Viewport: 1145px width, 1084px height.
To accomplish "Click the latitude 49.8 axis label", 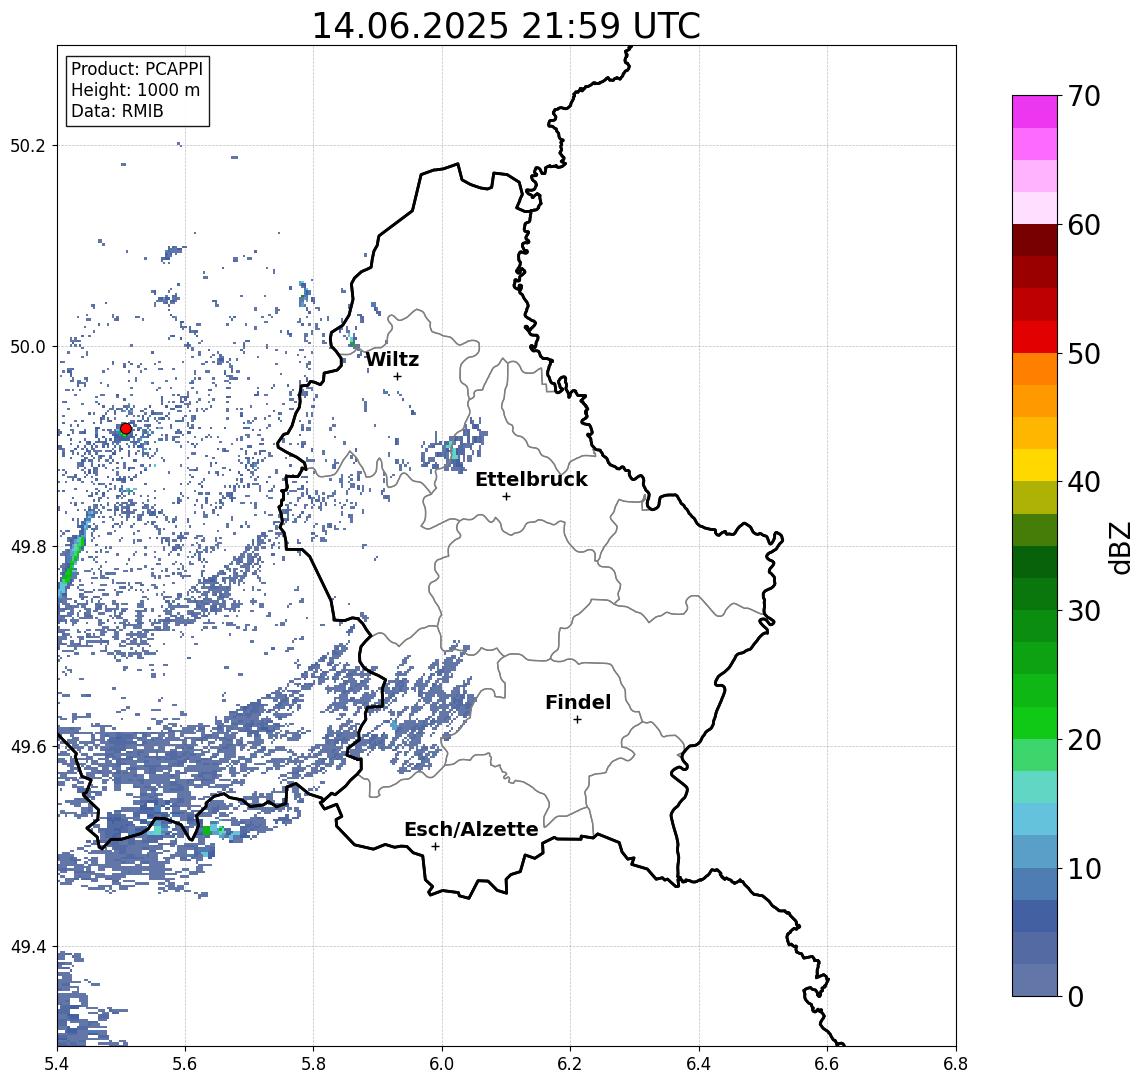I will coord(28,546).
